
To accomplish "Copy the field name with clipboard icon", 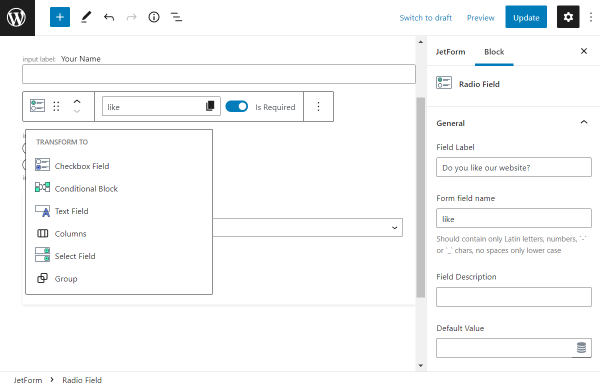I will pyautogui.click(x=210, y=106).
